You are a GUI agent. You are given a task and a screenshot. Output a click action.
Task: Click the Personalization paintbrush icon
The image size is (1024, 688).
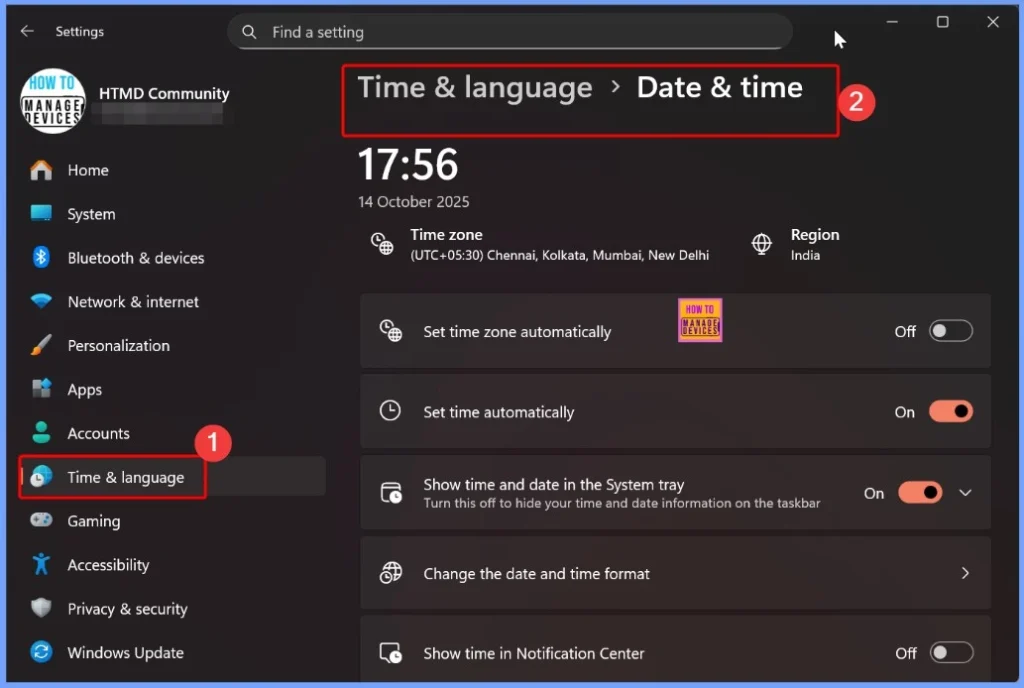tap(41, 346)
